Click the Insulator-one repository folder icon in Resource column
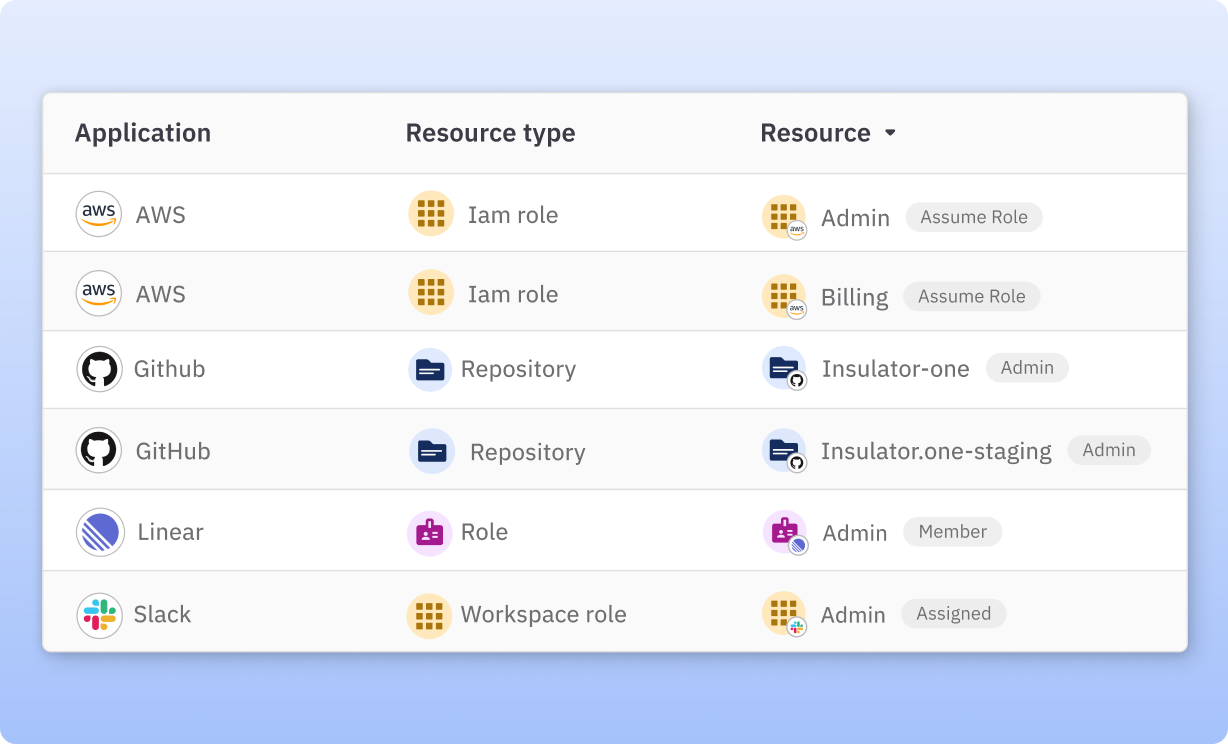The height and width of the screenshot is (744, 1228). click(x=784, y=369)
